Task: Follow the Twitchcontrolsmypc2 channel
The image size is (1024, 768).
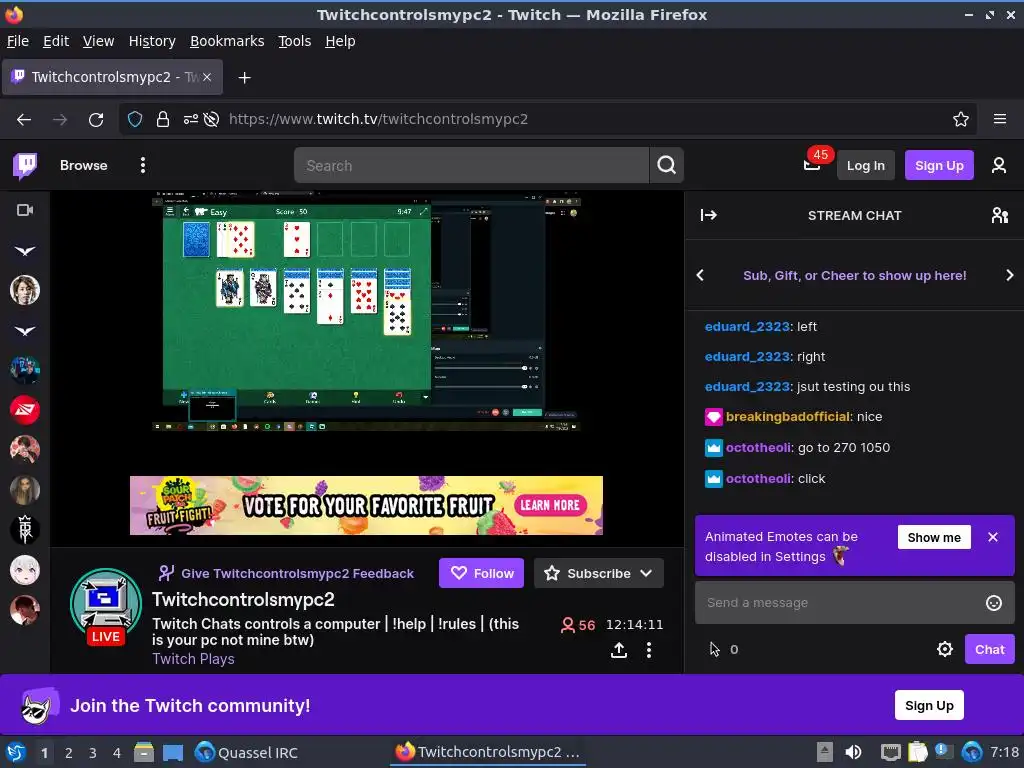Action: tap(481, 573)
